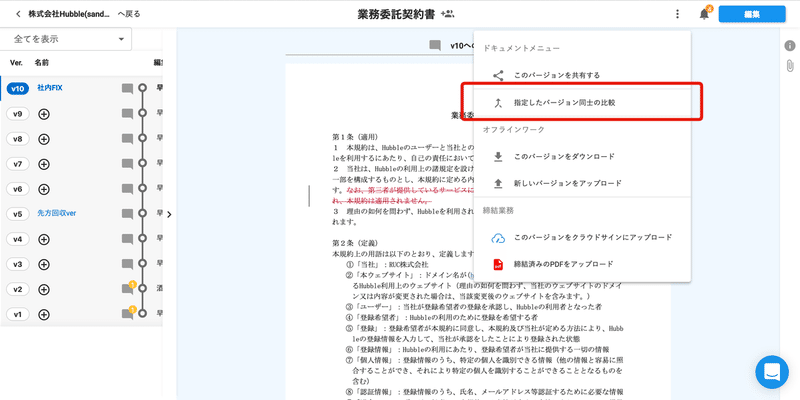Add a name to version v8
800x400 pixels.
tap(44, 139)
